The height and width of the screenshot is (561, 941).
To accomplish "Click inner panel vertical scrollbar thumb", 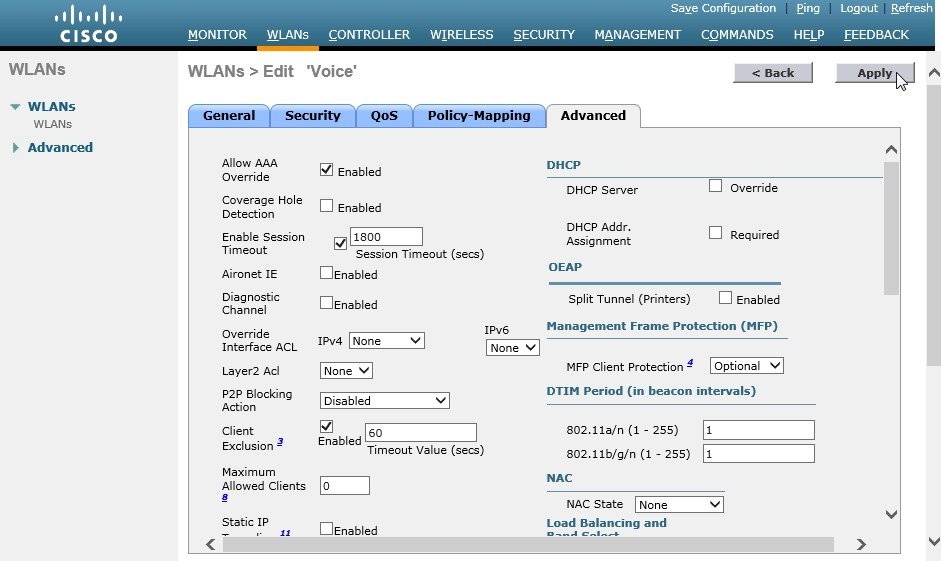I will (891, 228).
